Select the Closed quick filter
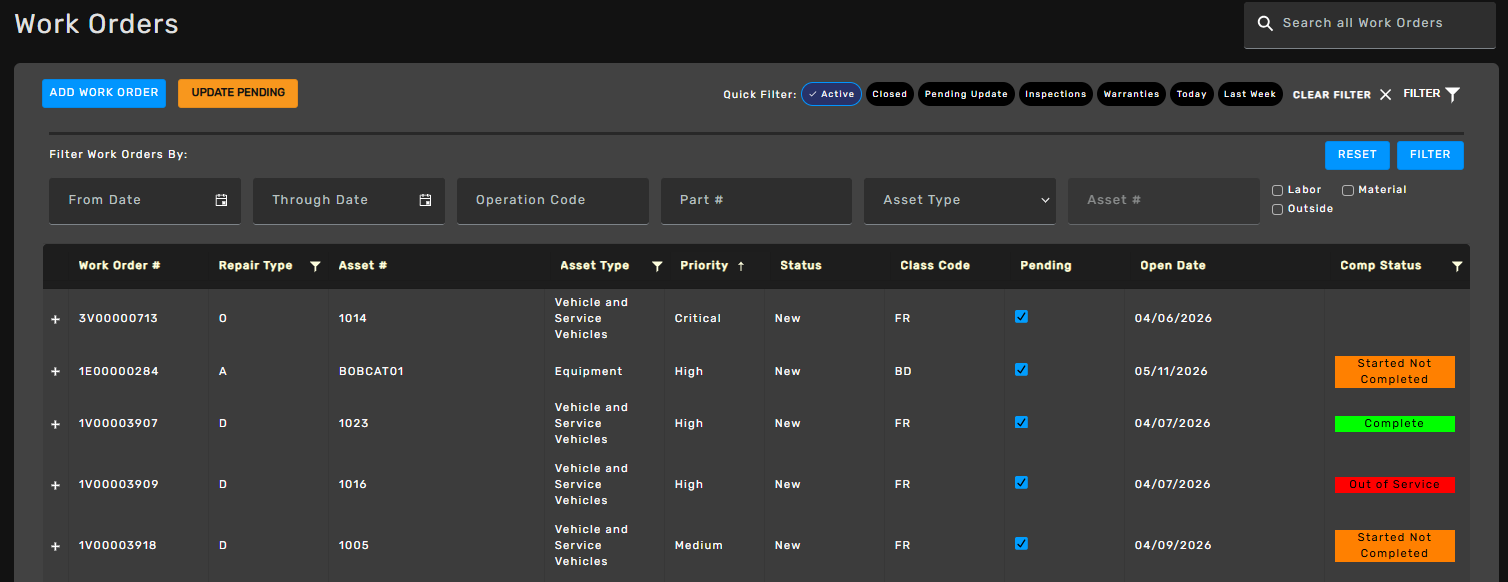 [889, 94]
